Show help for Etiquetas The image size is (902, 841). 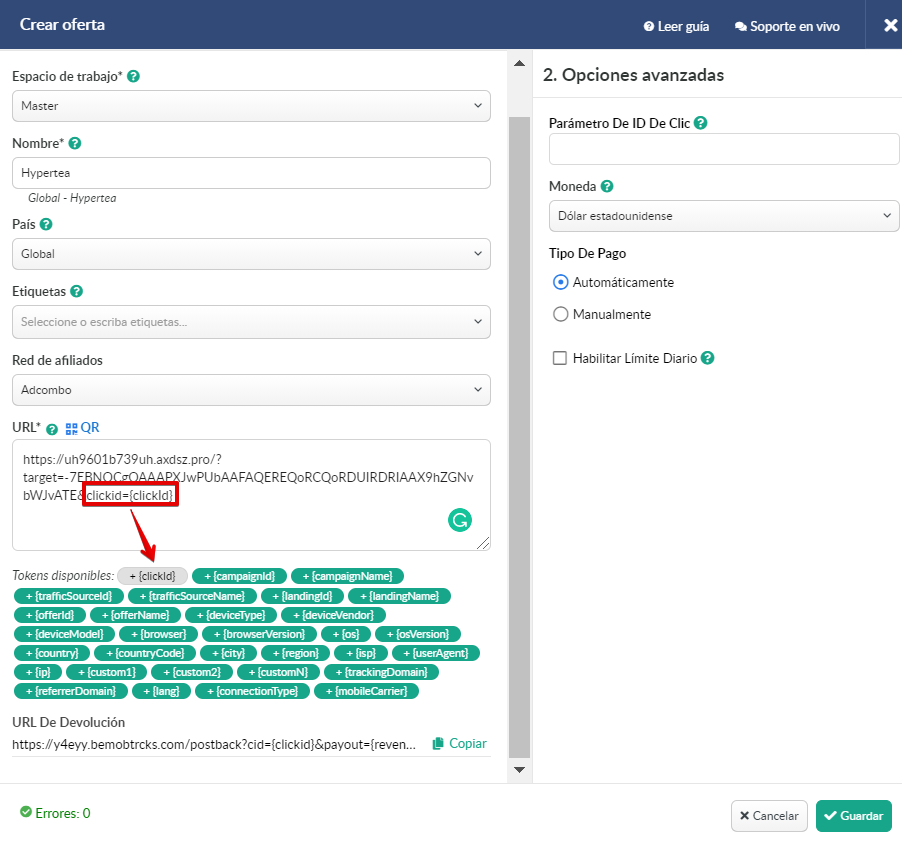[77, 292]
